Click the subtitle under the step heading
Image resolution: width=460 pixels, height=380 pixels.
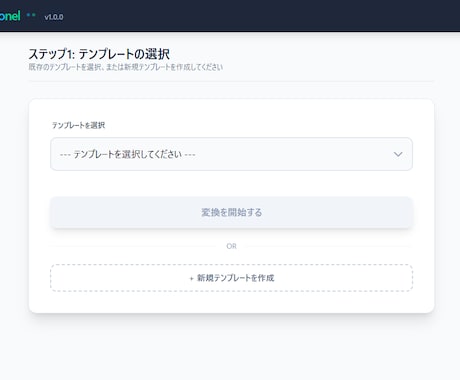click(126, 67)
